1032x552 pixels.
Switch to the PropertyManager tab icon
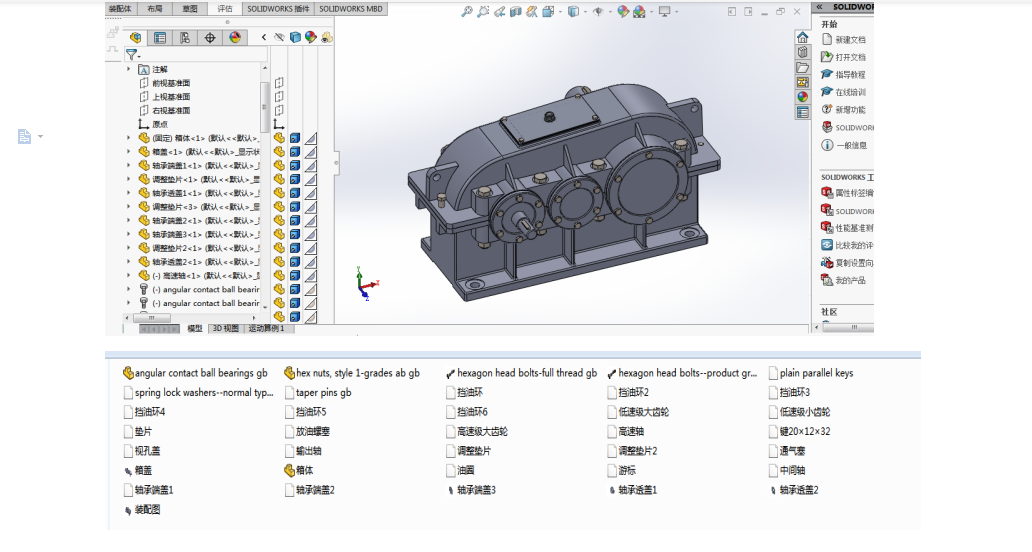(160, 38)
